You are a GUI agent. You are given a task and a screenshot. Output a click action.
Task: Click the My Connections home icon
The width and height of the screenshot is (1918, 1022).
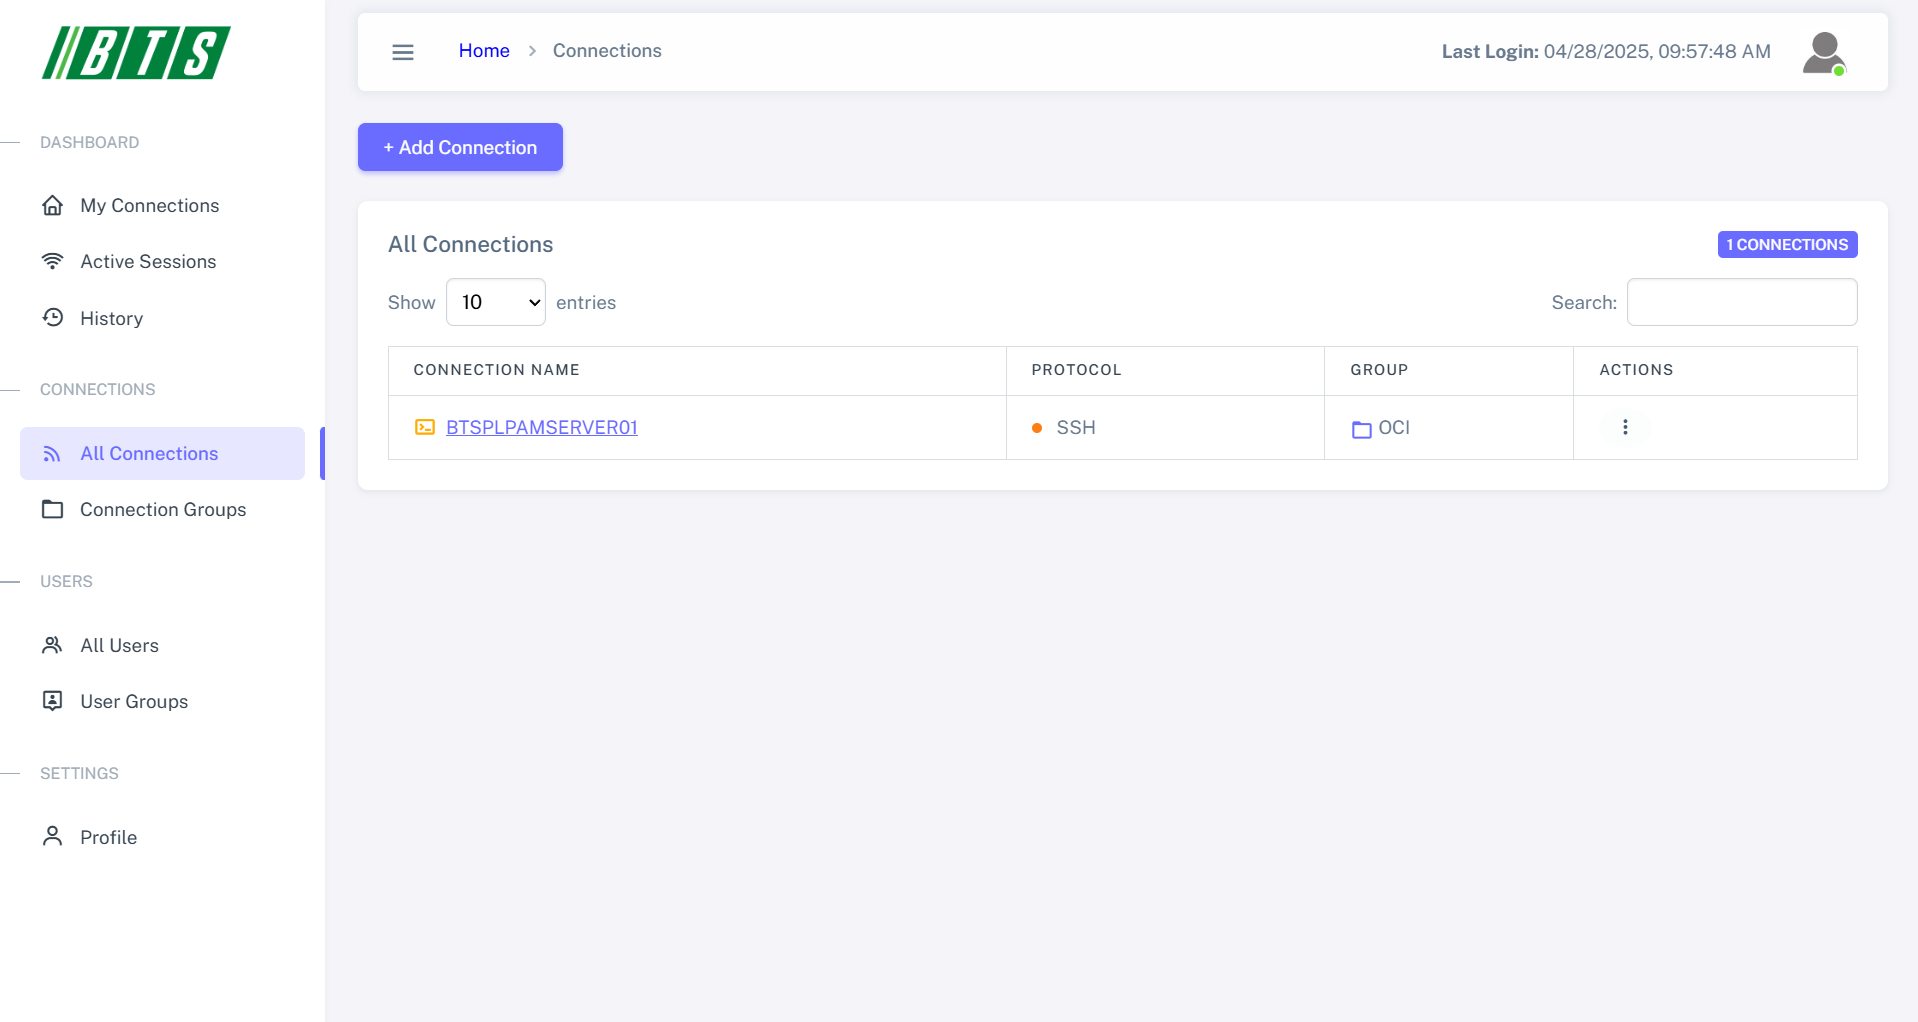(54, 205)
